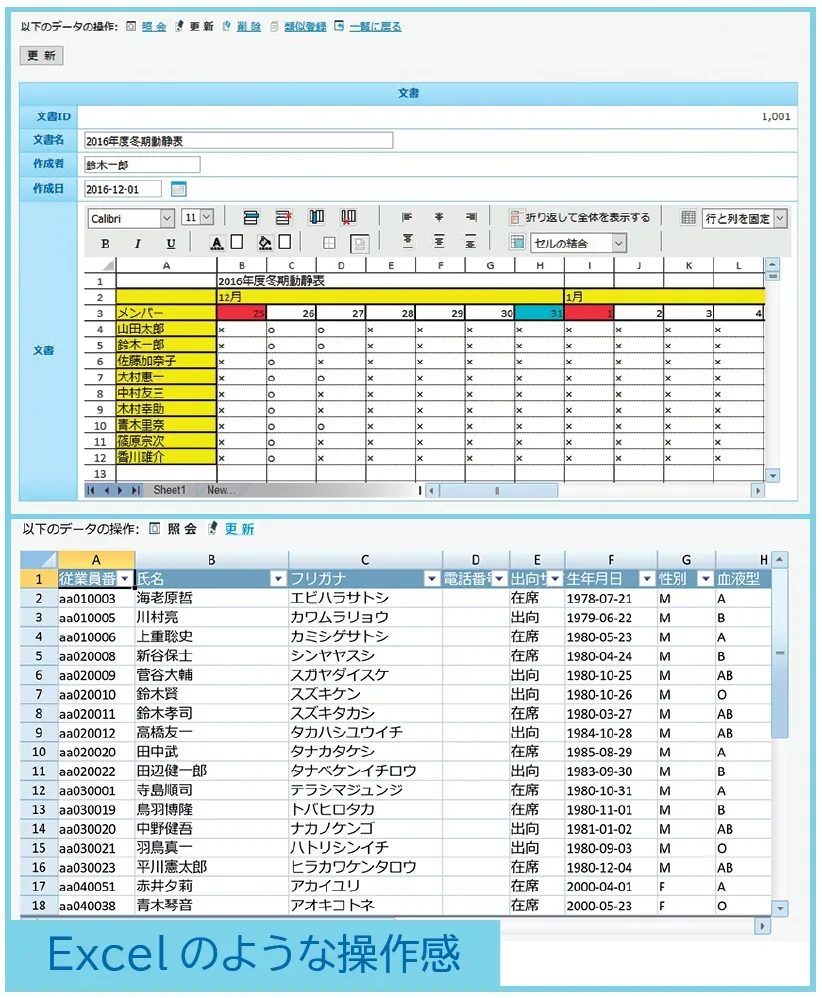The image size is (822, 998).
Task: Click the Bold formatting button
Action: click(x=105, y=243)
